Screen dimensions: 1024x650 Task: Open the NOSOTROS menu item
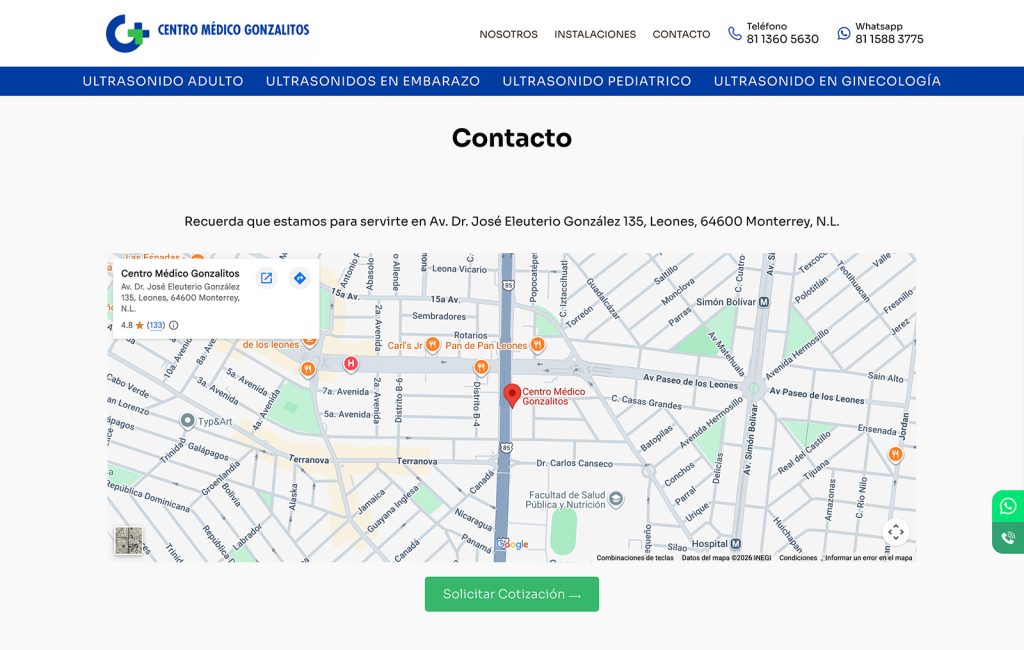(x=509, y=34)
